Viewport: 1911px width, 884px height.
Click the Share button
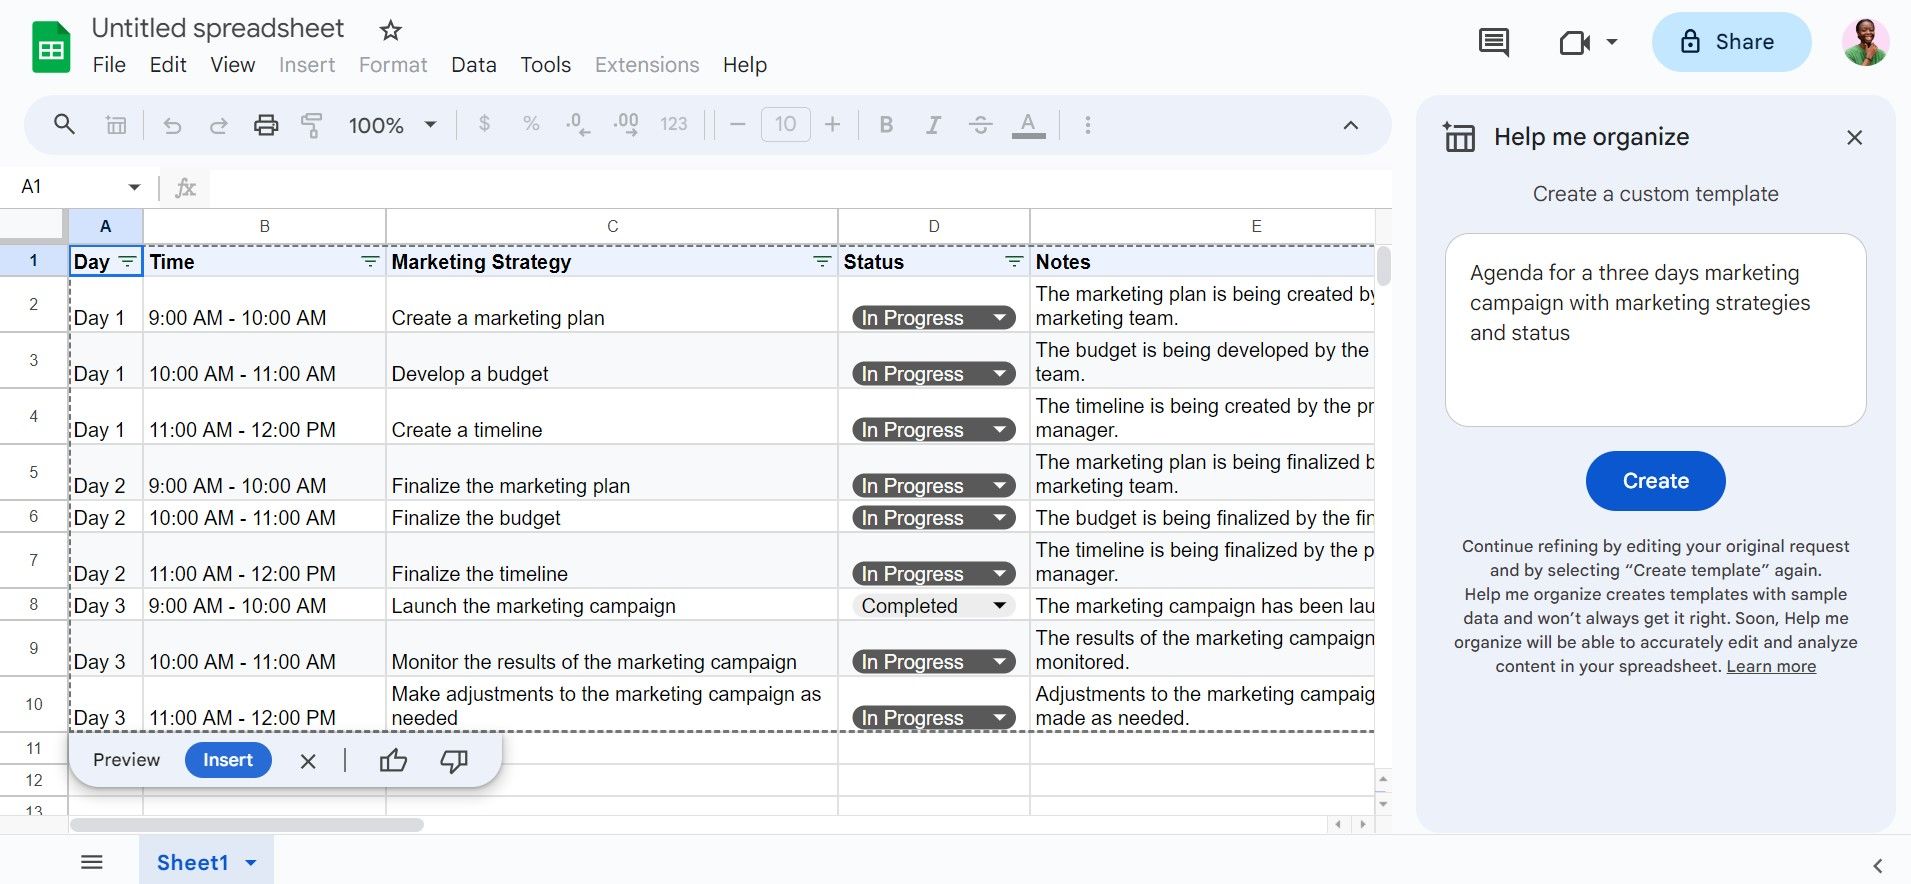click(x=1731, y=42)
